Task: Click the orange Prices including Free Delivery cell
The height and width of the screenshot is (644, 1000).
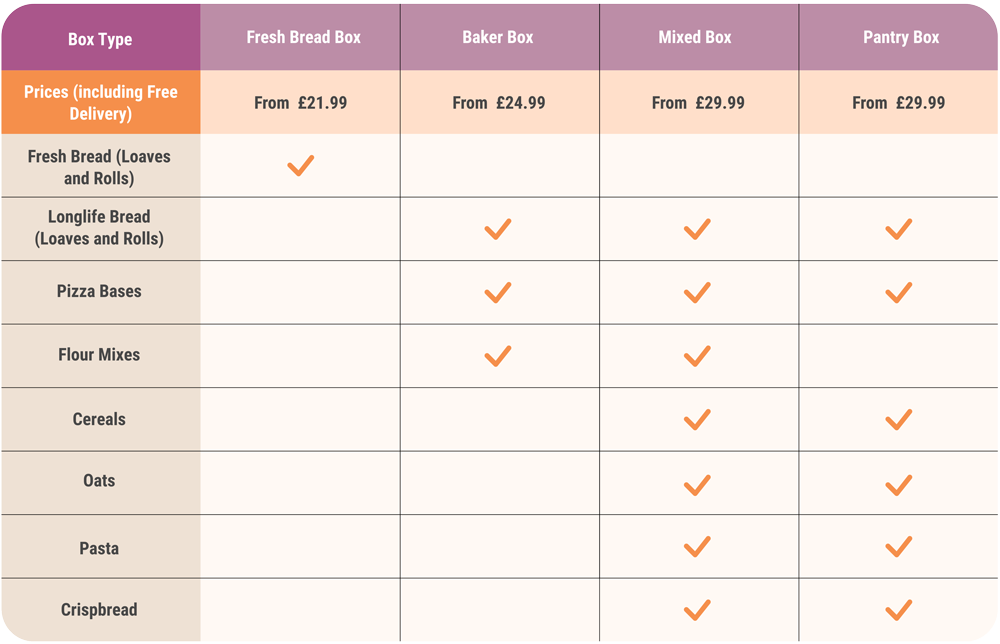Action: tap(100, 103)
